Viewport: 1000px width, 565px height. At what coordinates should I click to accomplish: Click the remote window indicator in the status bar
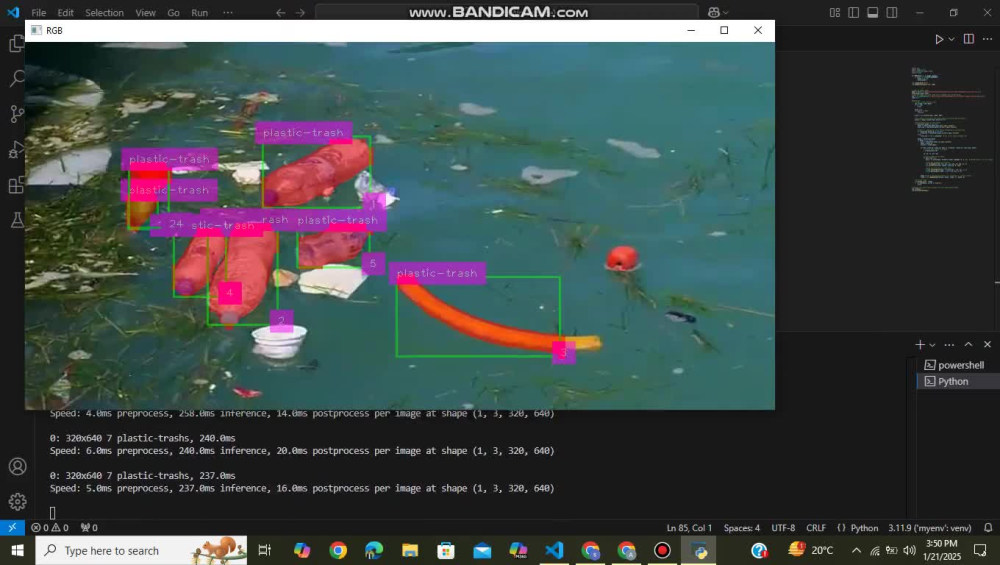tap(12, 527)
